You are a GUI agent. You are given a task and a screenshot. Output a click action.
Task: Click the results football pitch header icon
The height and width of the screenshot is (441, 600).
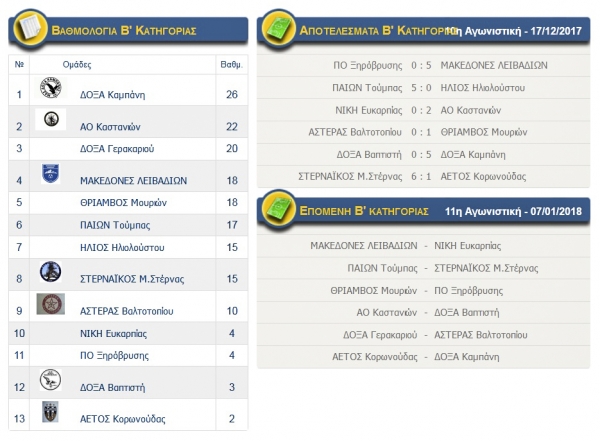278,31
